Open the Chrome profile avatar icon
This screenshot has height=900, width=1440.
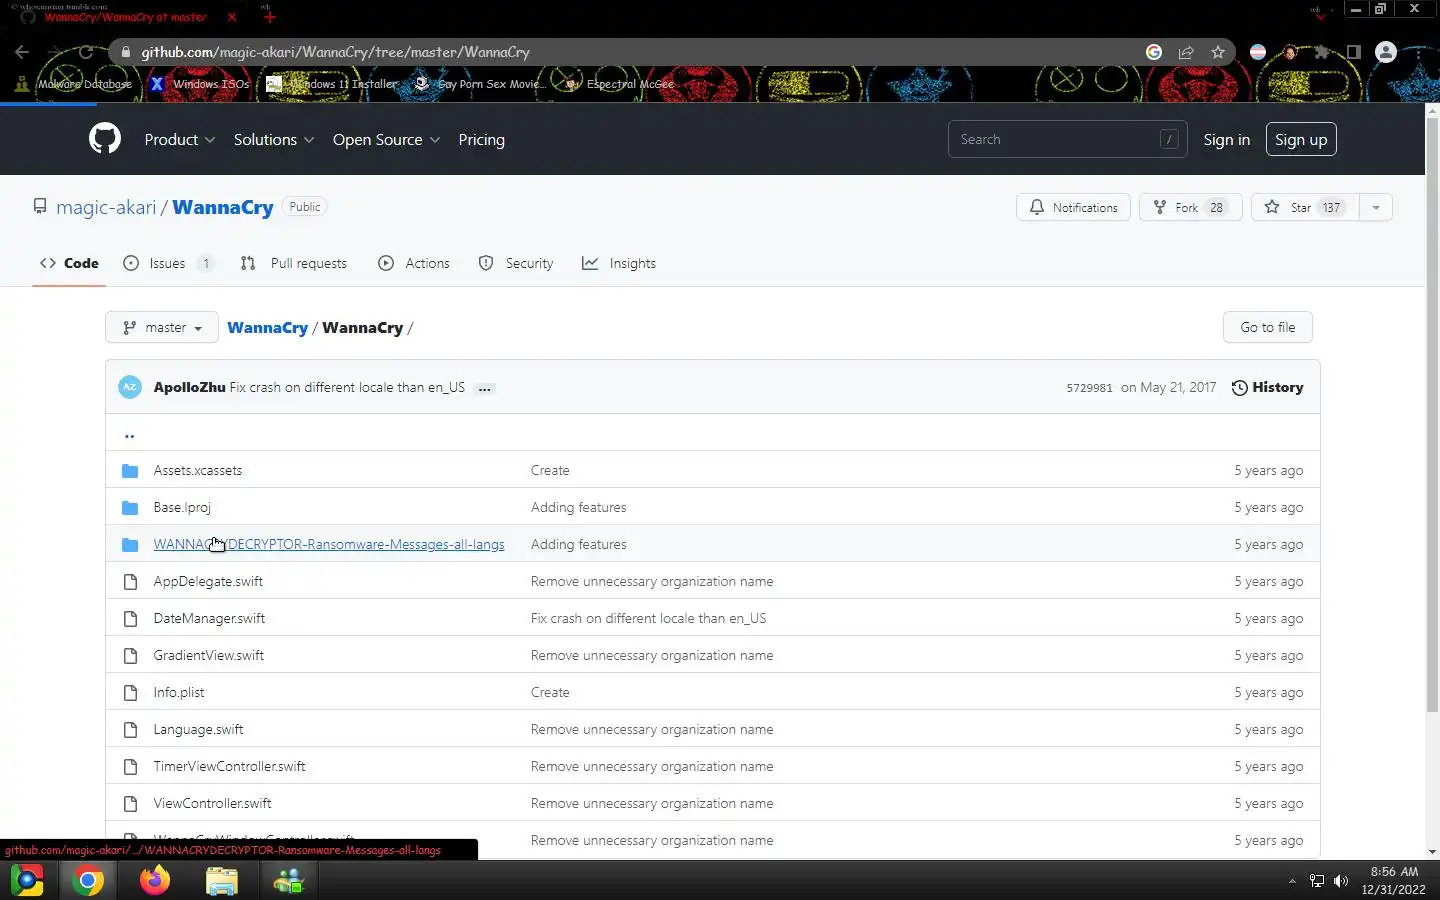(1386, 52)
